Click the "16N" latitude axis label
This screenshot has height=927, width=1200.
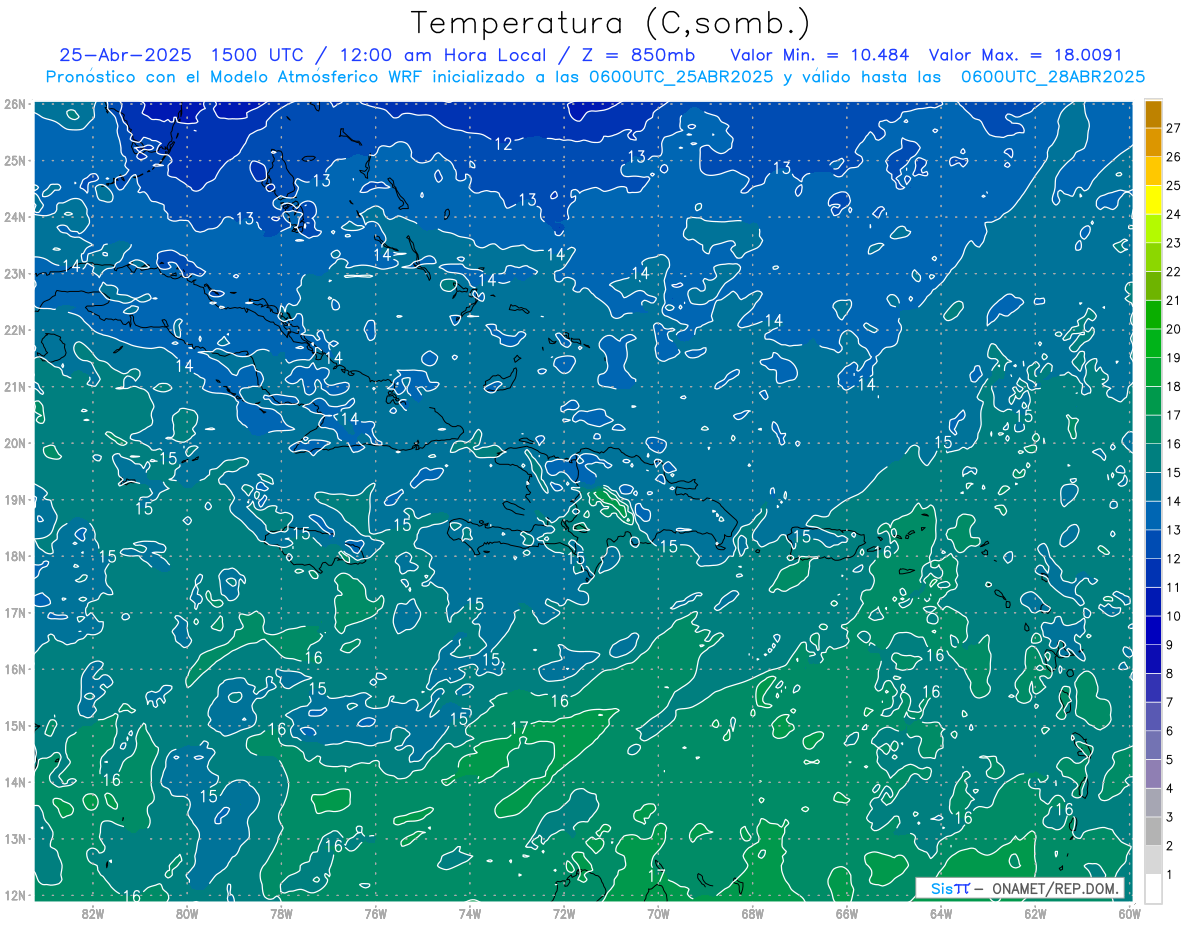click(15, 669)
